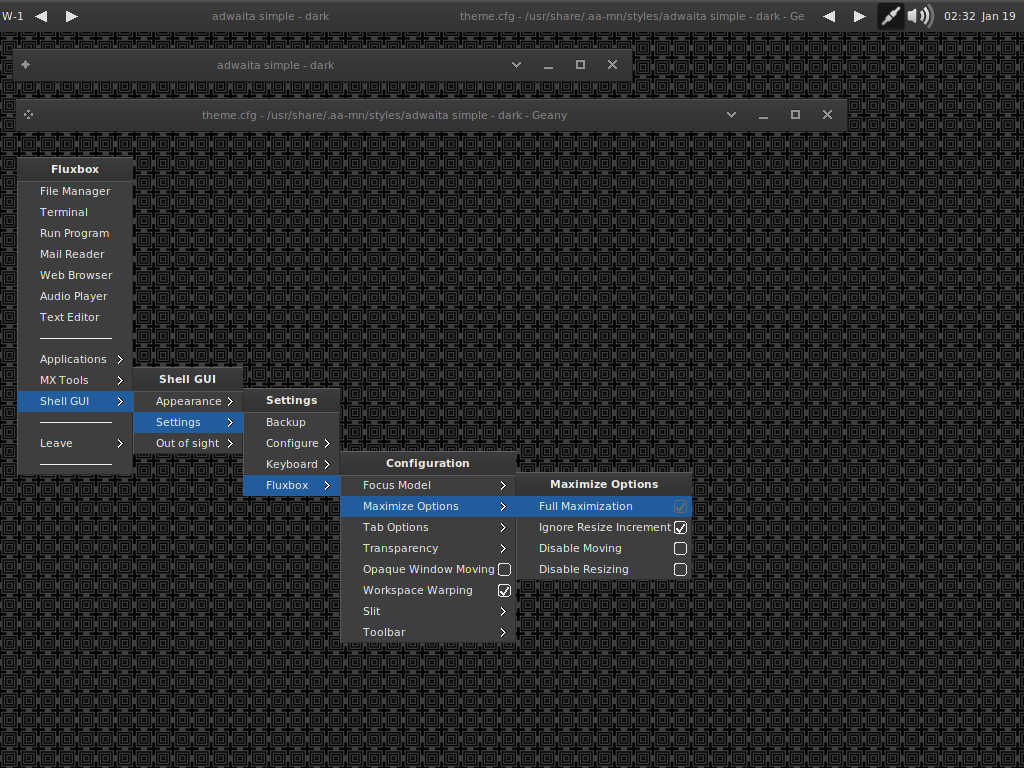
Task: Open the network plug tray icon
Action: [x=890, y=16]
